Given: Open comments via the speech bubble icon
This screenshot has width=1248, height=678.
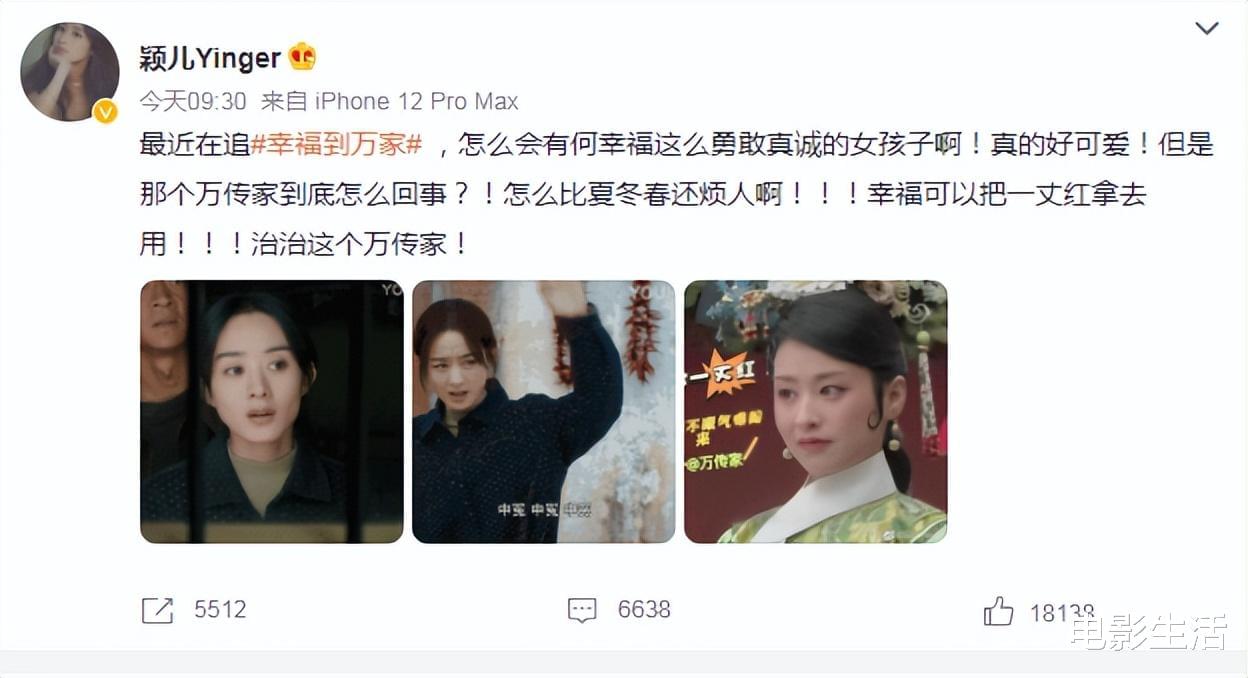Looking at the screenshot, I should click(582, 610).
